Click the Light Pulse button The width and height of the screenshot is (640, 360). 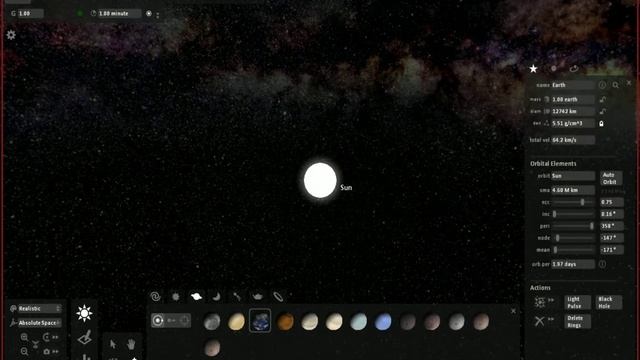pos(577,302)
